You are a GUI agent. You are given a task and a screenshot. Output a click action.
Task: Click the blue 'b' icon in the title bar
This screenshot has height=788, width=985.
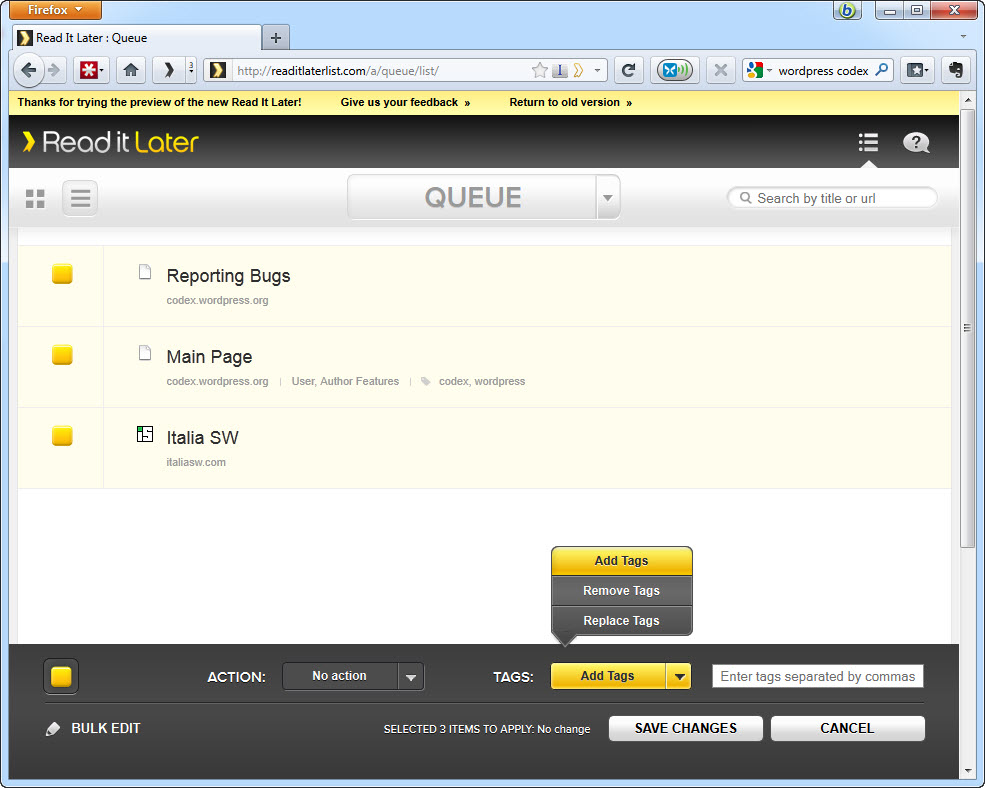(x=847, y=10)
